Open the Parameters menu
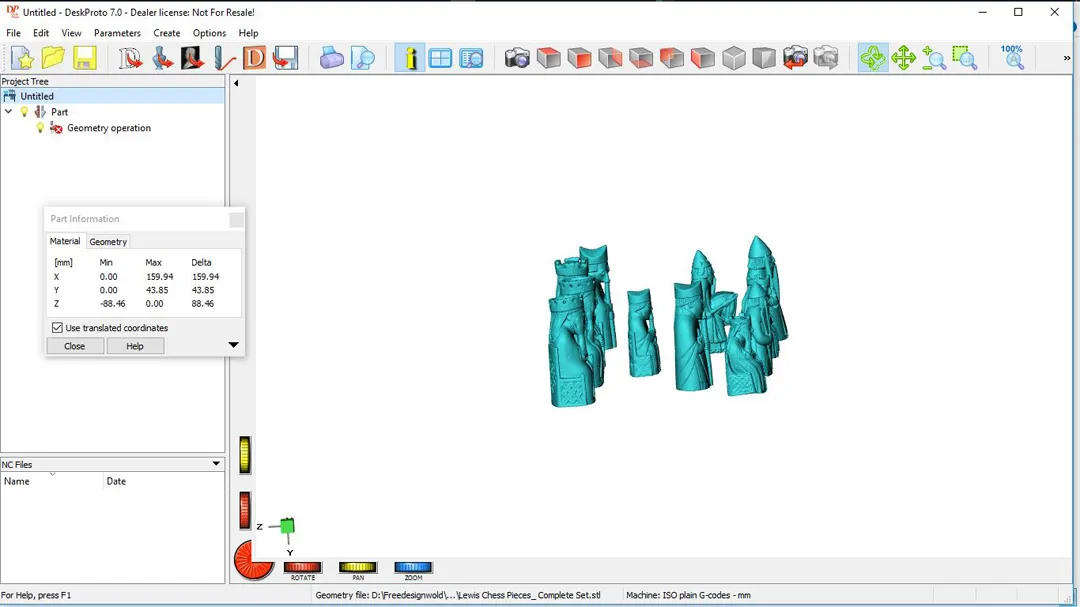This screenshot has height=607, width=1080. (x=117, y=33)
